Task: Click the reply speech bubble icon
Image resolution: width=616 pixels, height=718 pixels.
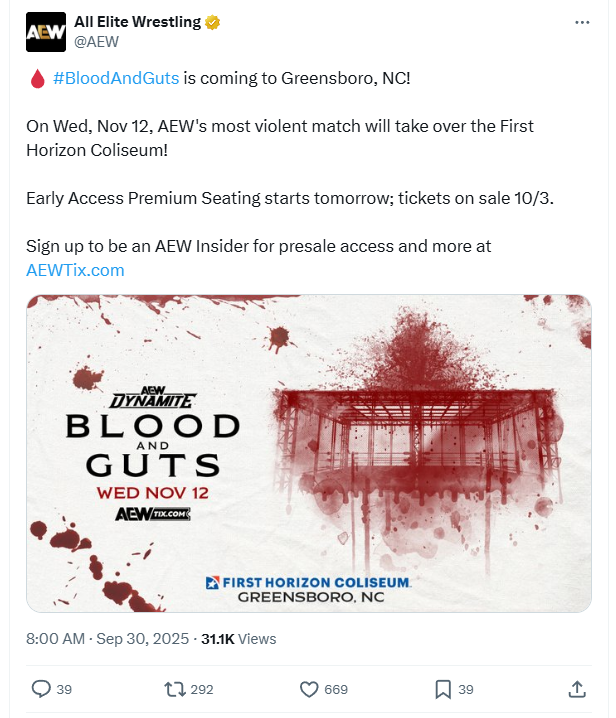Action: [41, 689]
